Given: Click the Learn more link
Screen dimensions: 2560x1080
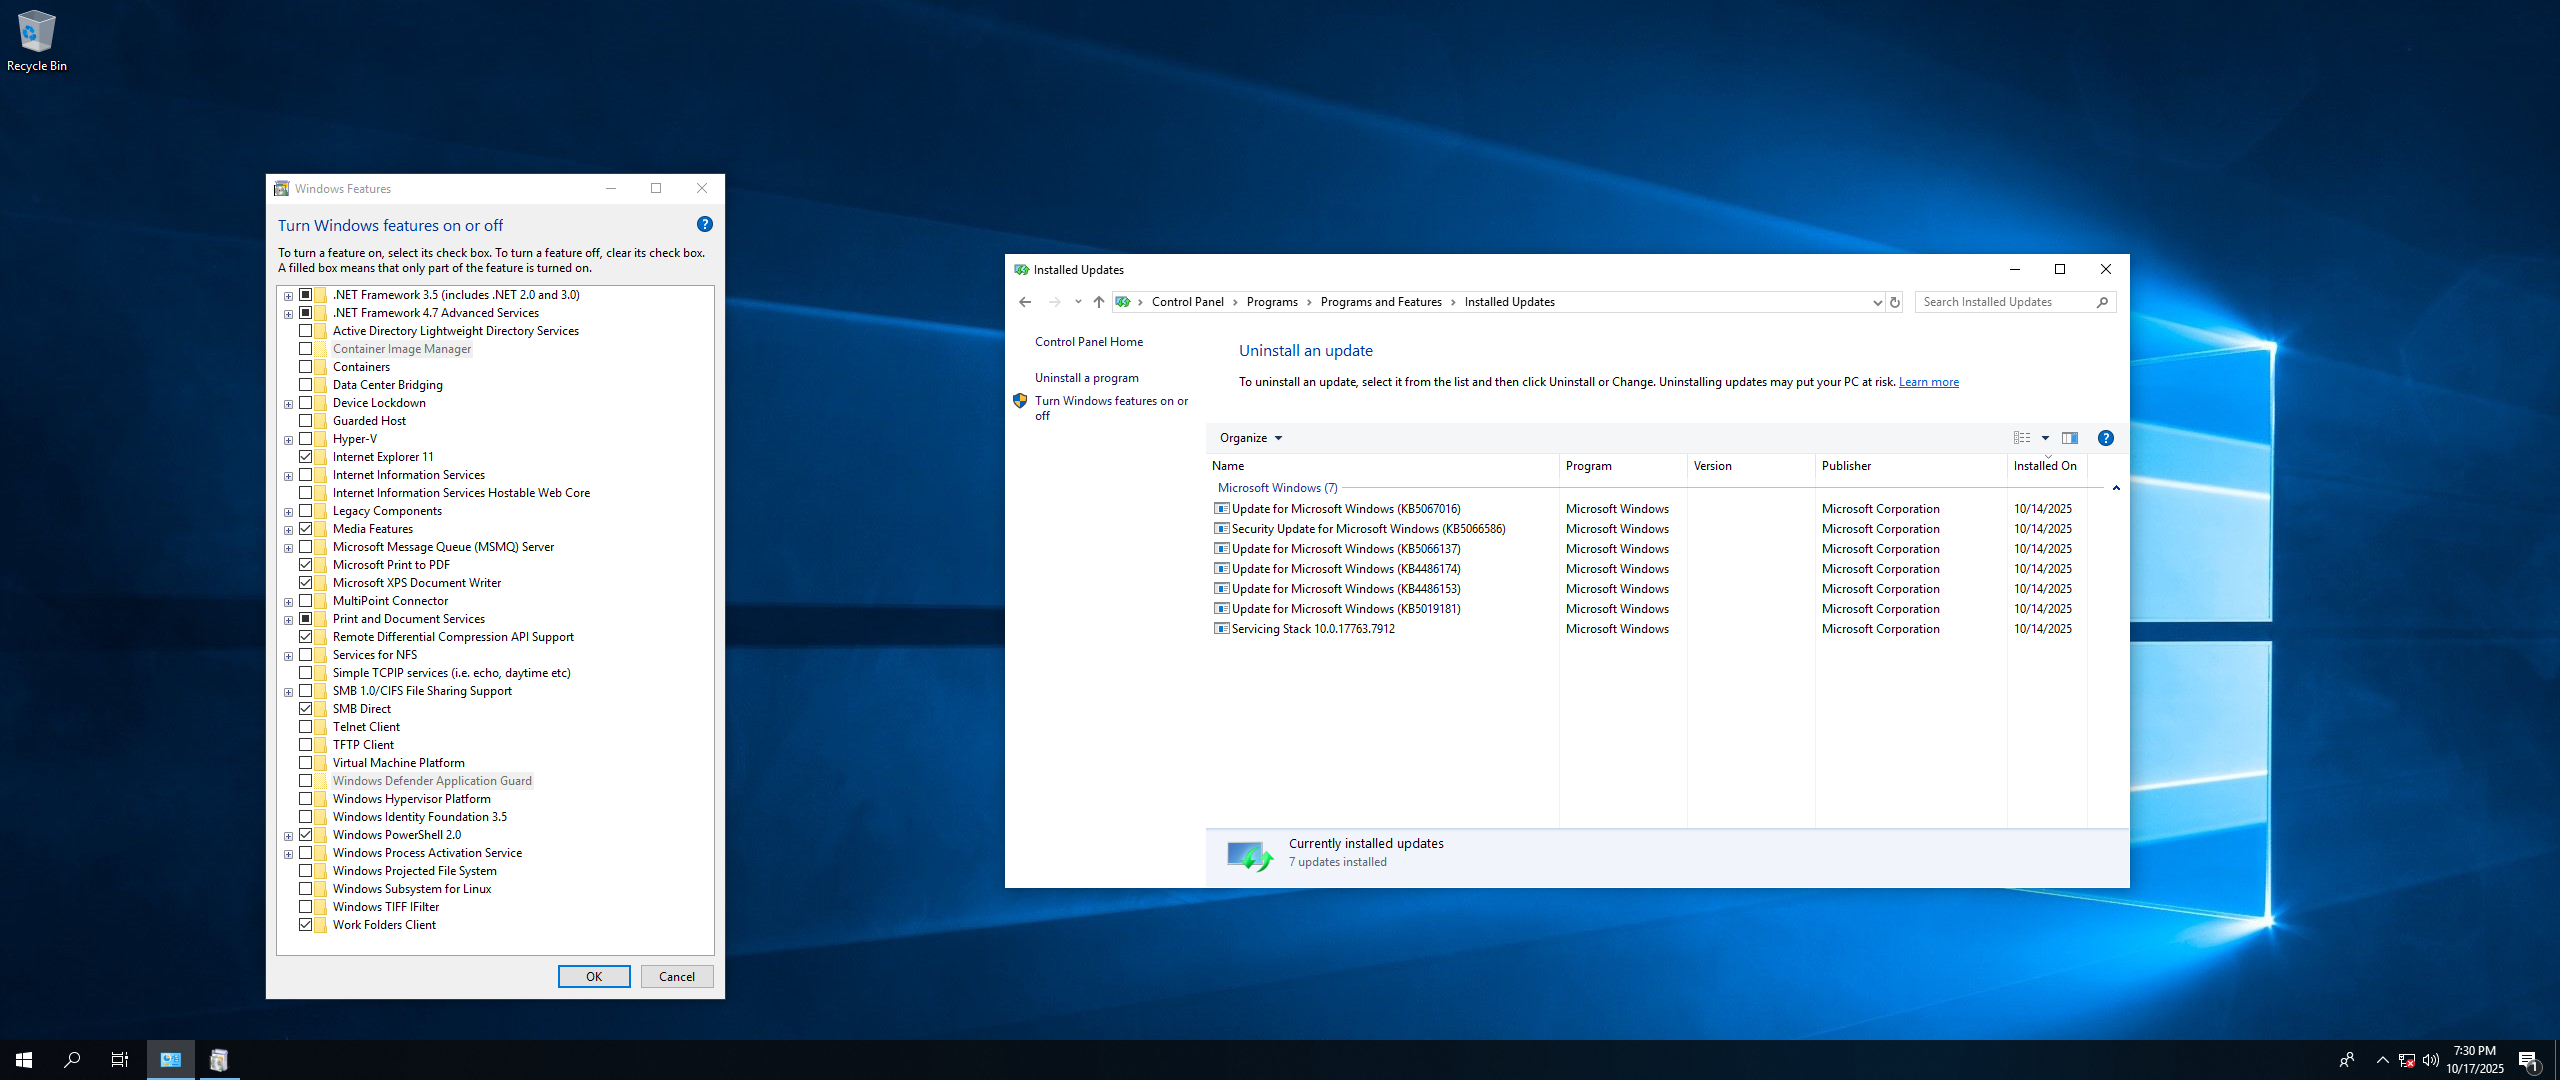Looking at the screenshot, I should [1928, 382].
